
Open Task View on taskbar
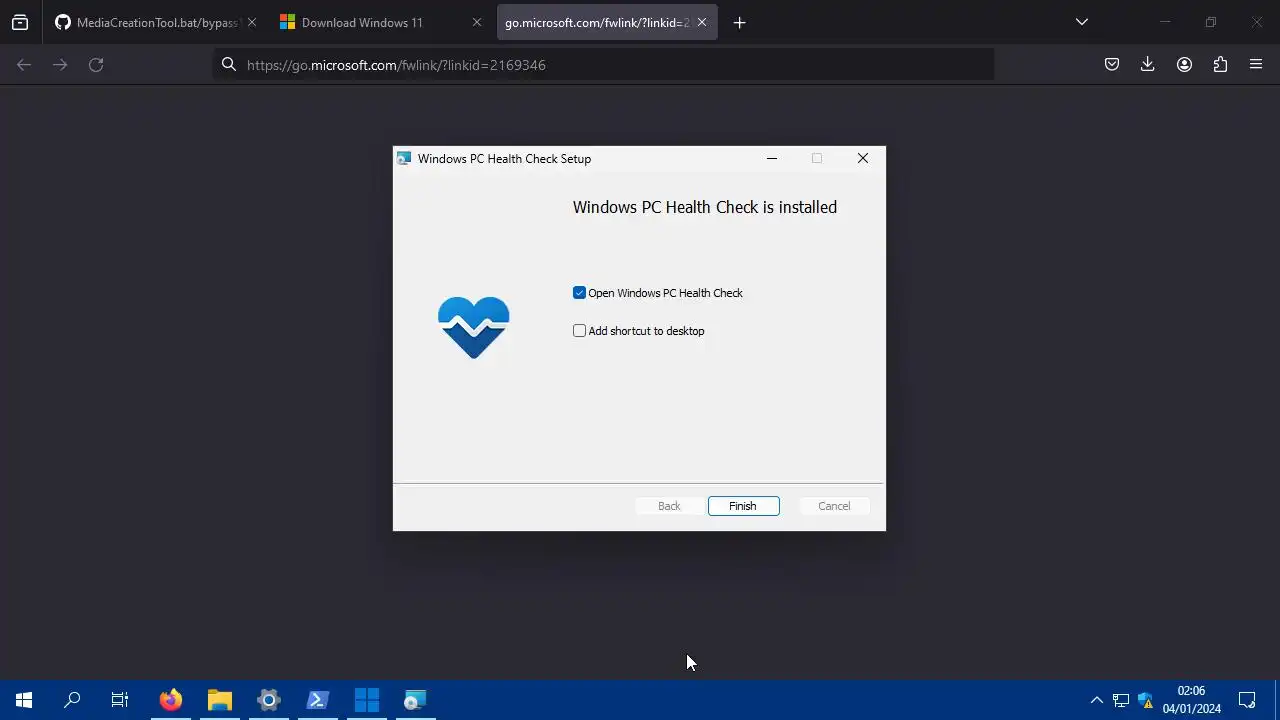tap(120, 700)
